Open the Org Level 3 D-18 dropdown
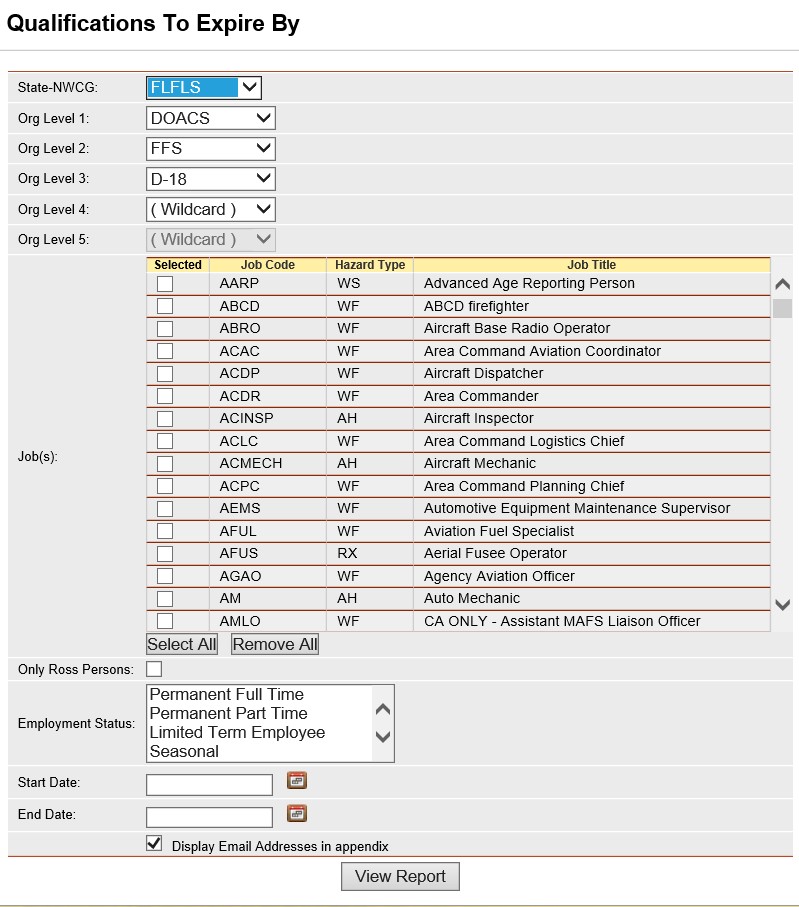The height and width of the screenshot is (907, 799). [x=211, y=179]
